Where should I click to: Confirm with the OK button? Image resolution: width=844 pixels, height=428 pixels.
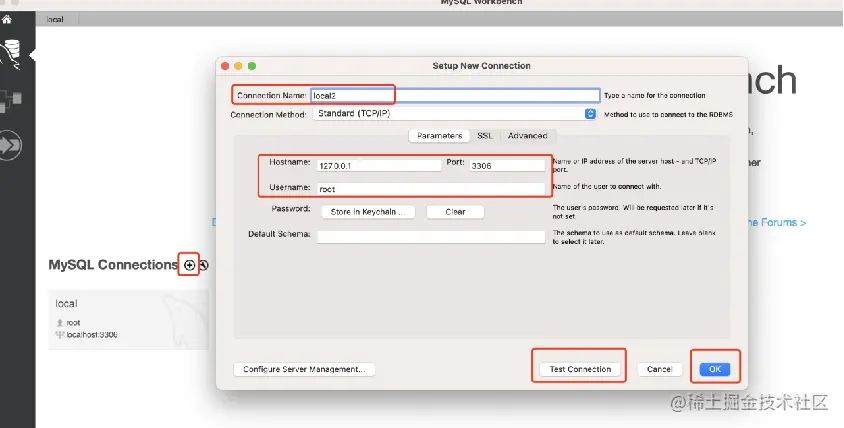[x=715, y=369]
